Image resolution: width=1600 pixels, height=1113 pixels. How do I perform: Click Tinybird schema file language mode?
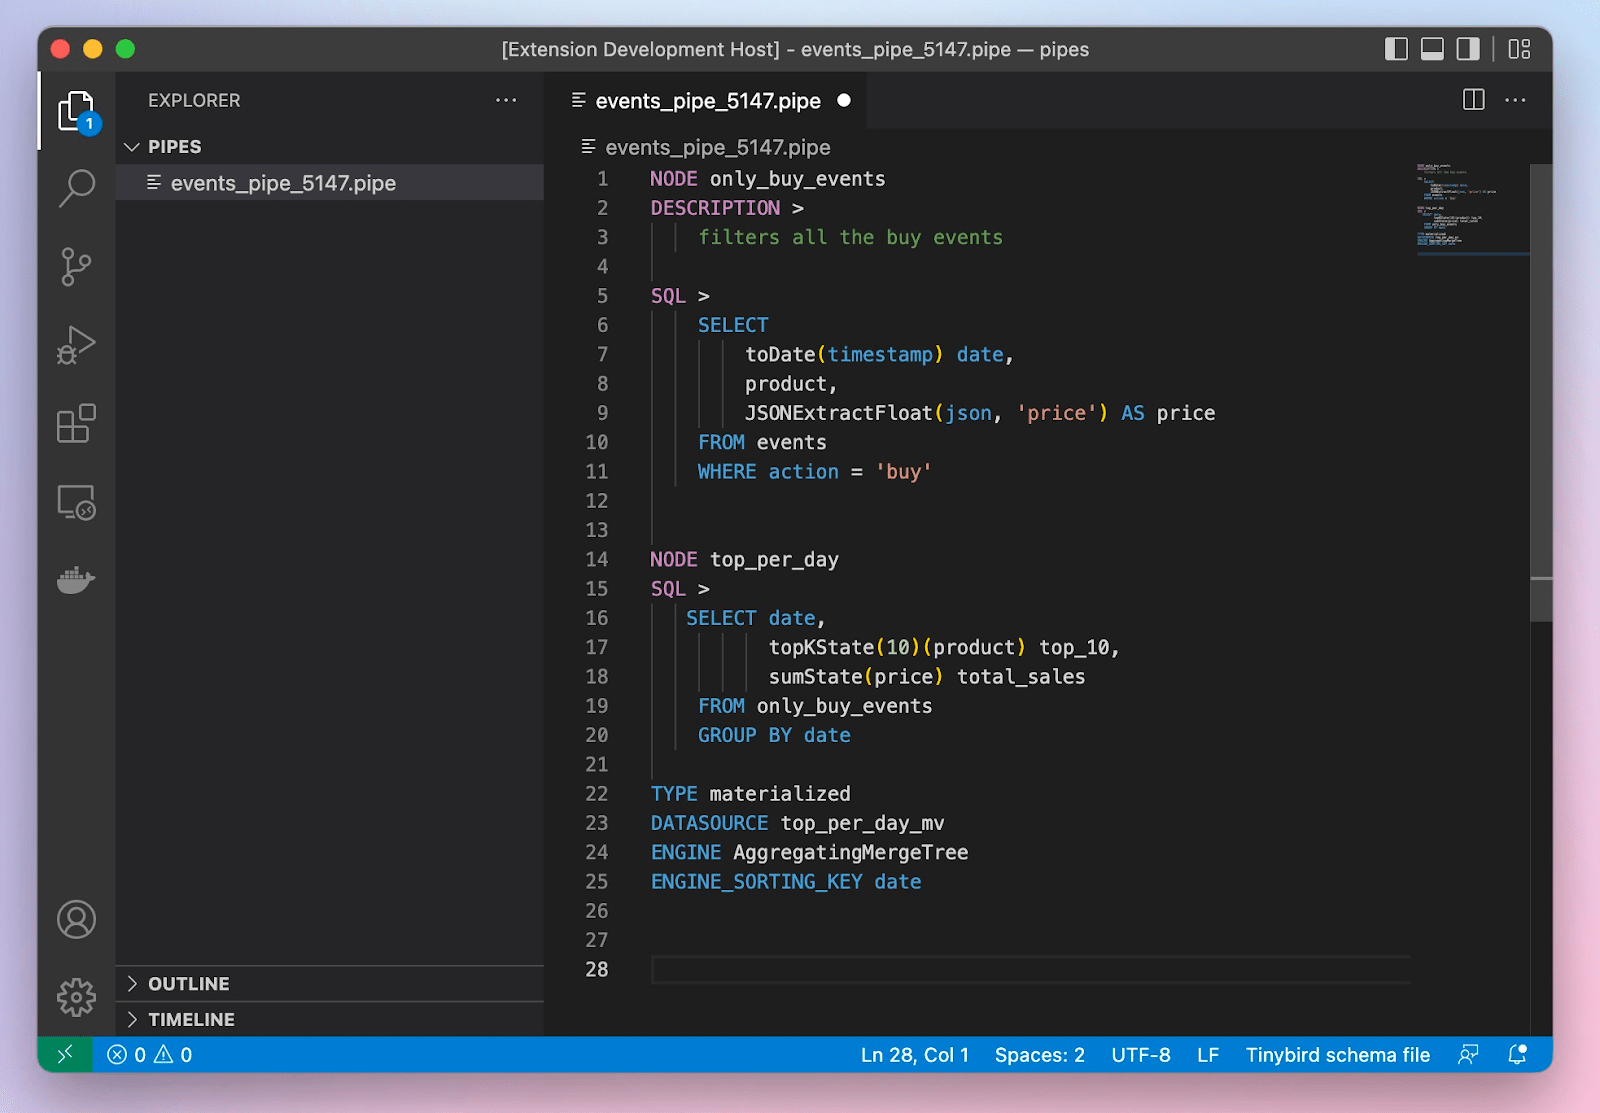point(1337,1055)
